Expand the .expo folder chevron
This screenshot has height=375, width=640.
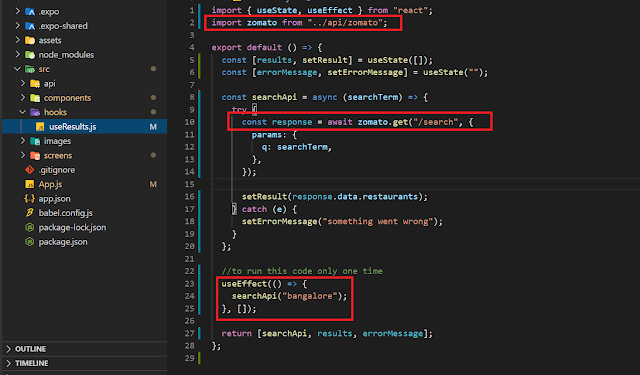coord(18,11)
